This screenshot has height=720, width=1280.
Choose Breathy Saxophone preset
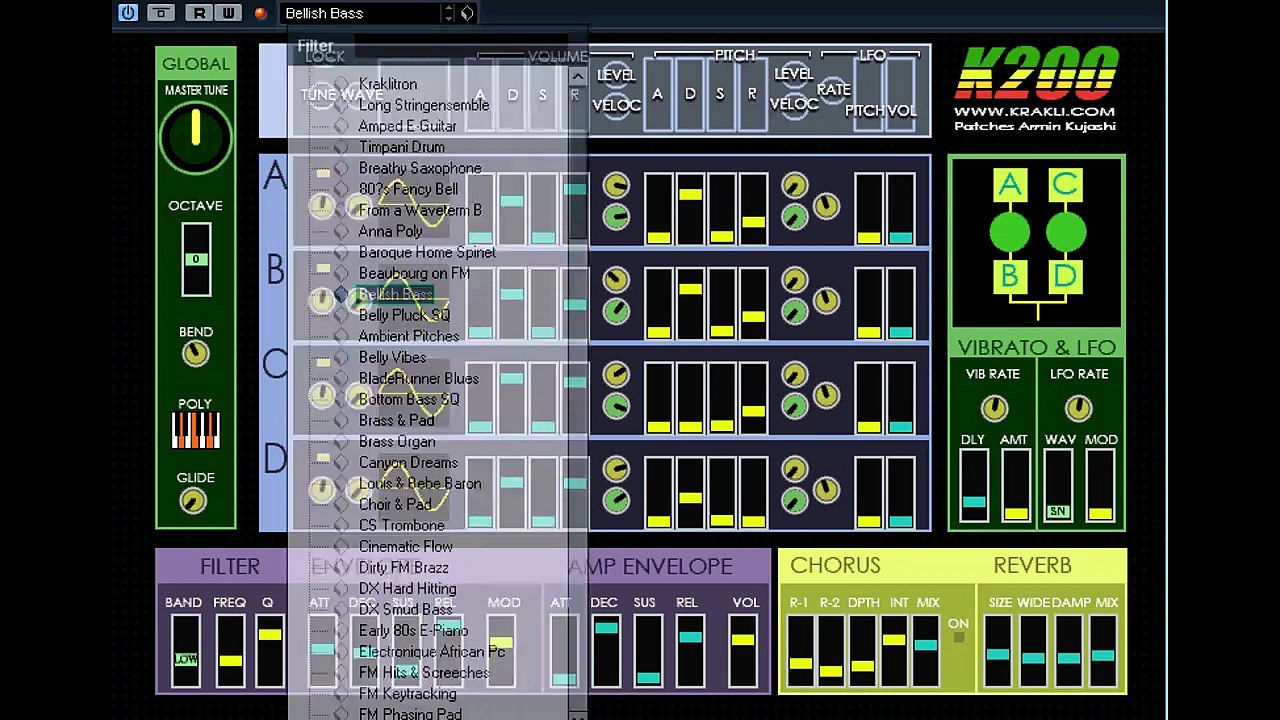[420, 168]
